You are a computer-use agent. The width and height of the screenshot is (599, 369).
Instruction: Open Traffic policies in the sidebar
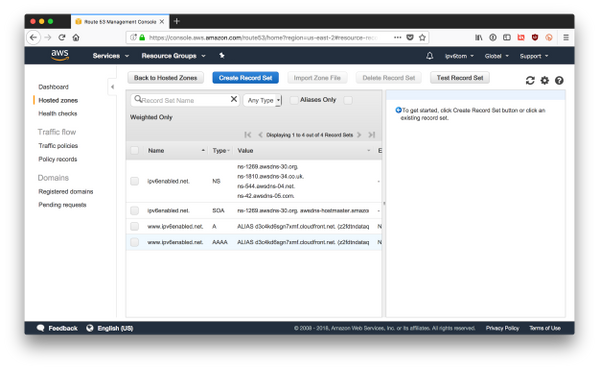pyautogui.click(x=58, y=146)
